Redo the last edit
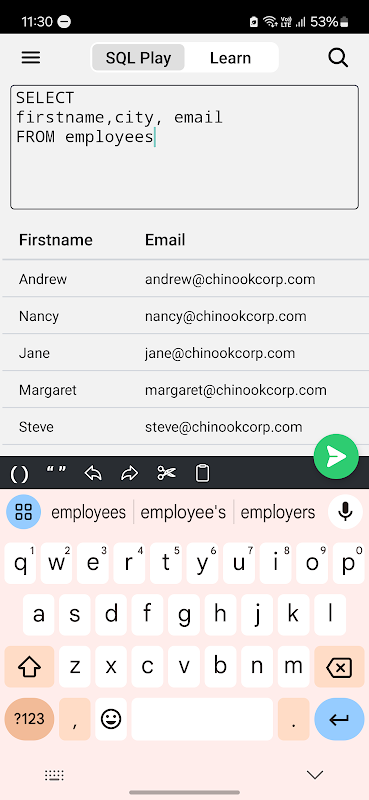The height and width of the screenshot is (800, 369). click(x=130, y=473)
